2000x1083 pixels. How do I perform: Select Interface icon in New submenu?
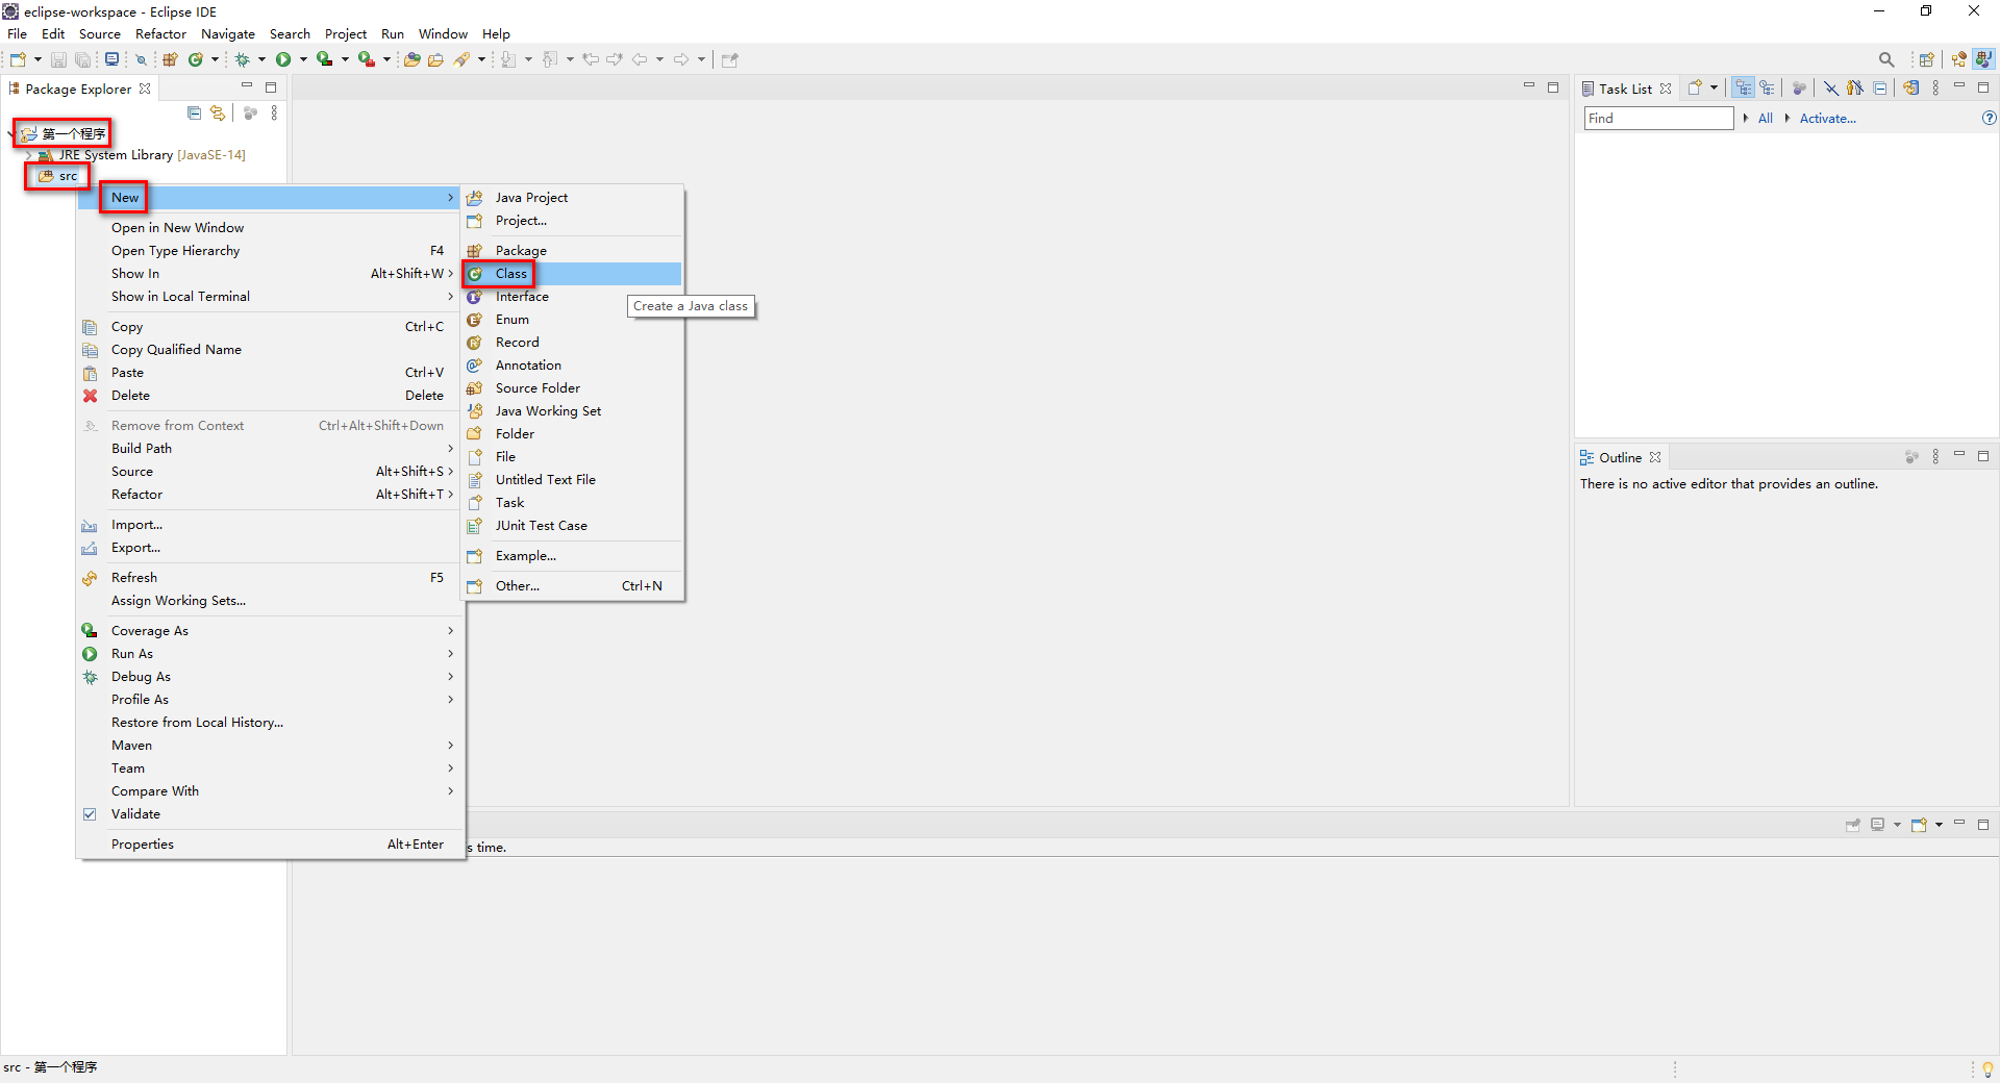coord(475,296)
